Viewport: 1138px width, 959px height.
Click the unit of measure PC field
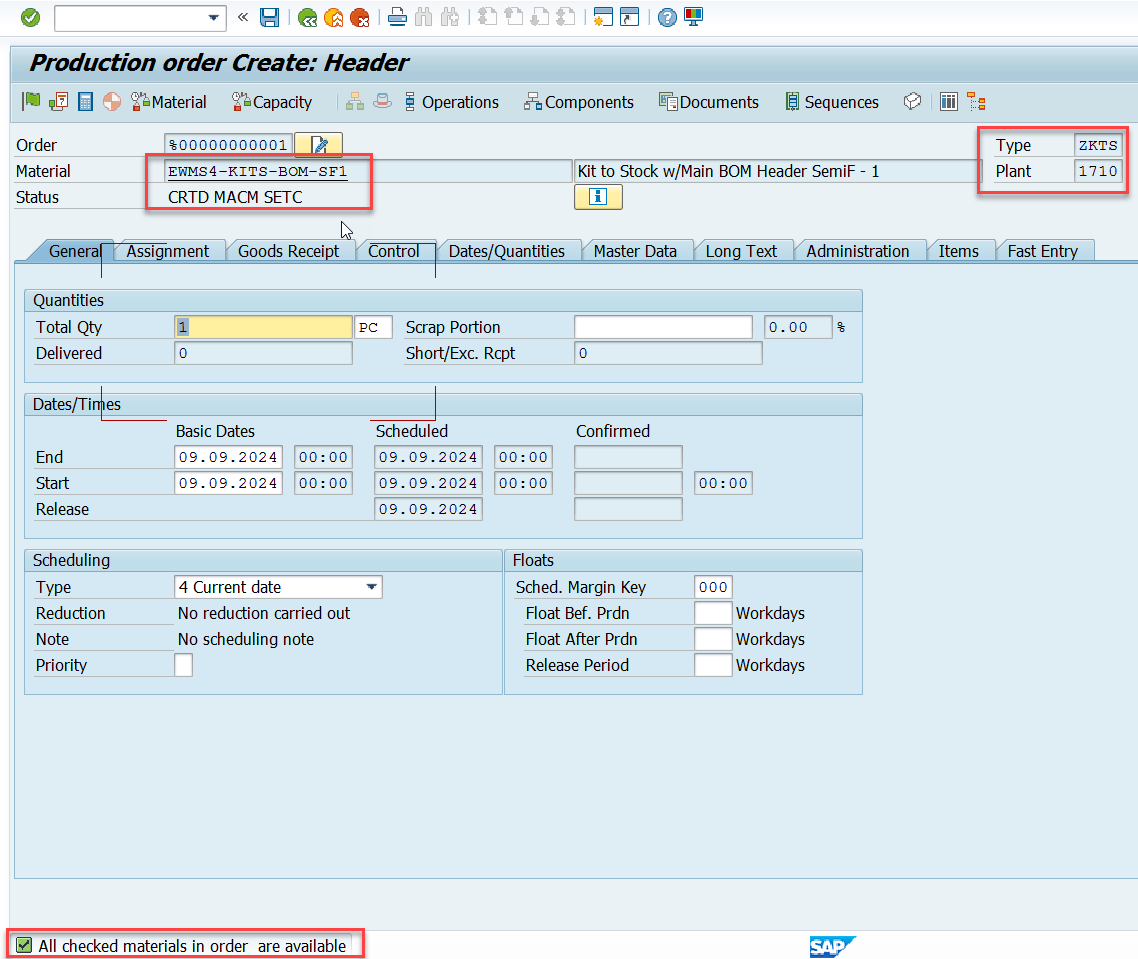click(374, 327)
